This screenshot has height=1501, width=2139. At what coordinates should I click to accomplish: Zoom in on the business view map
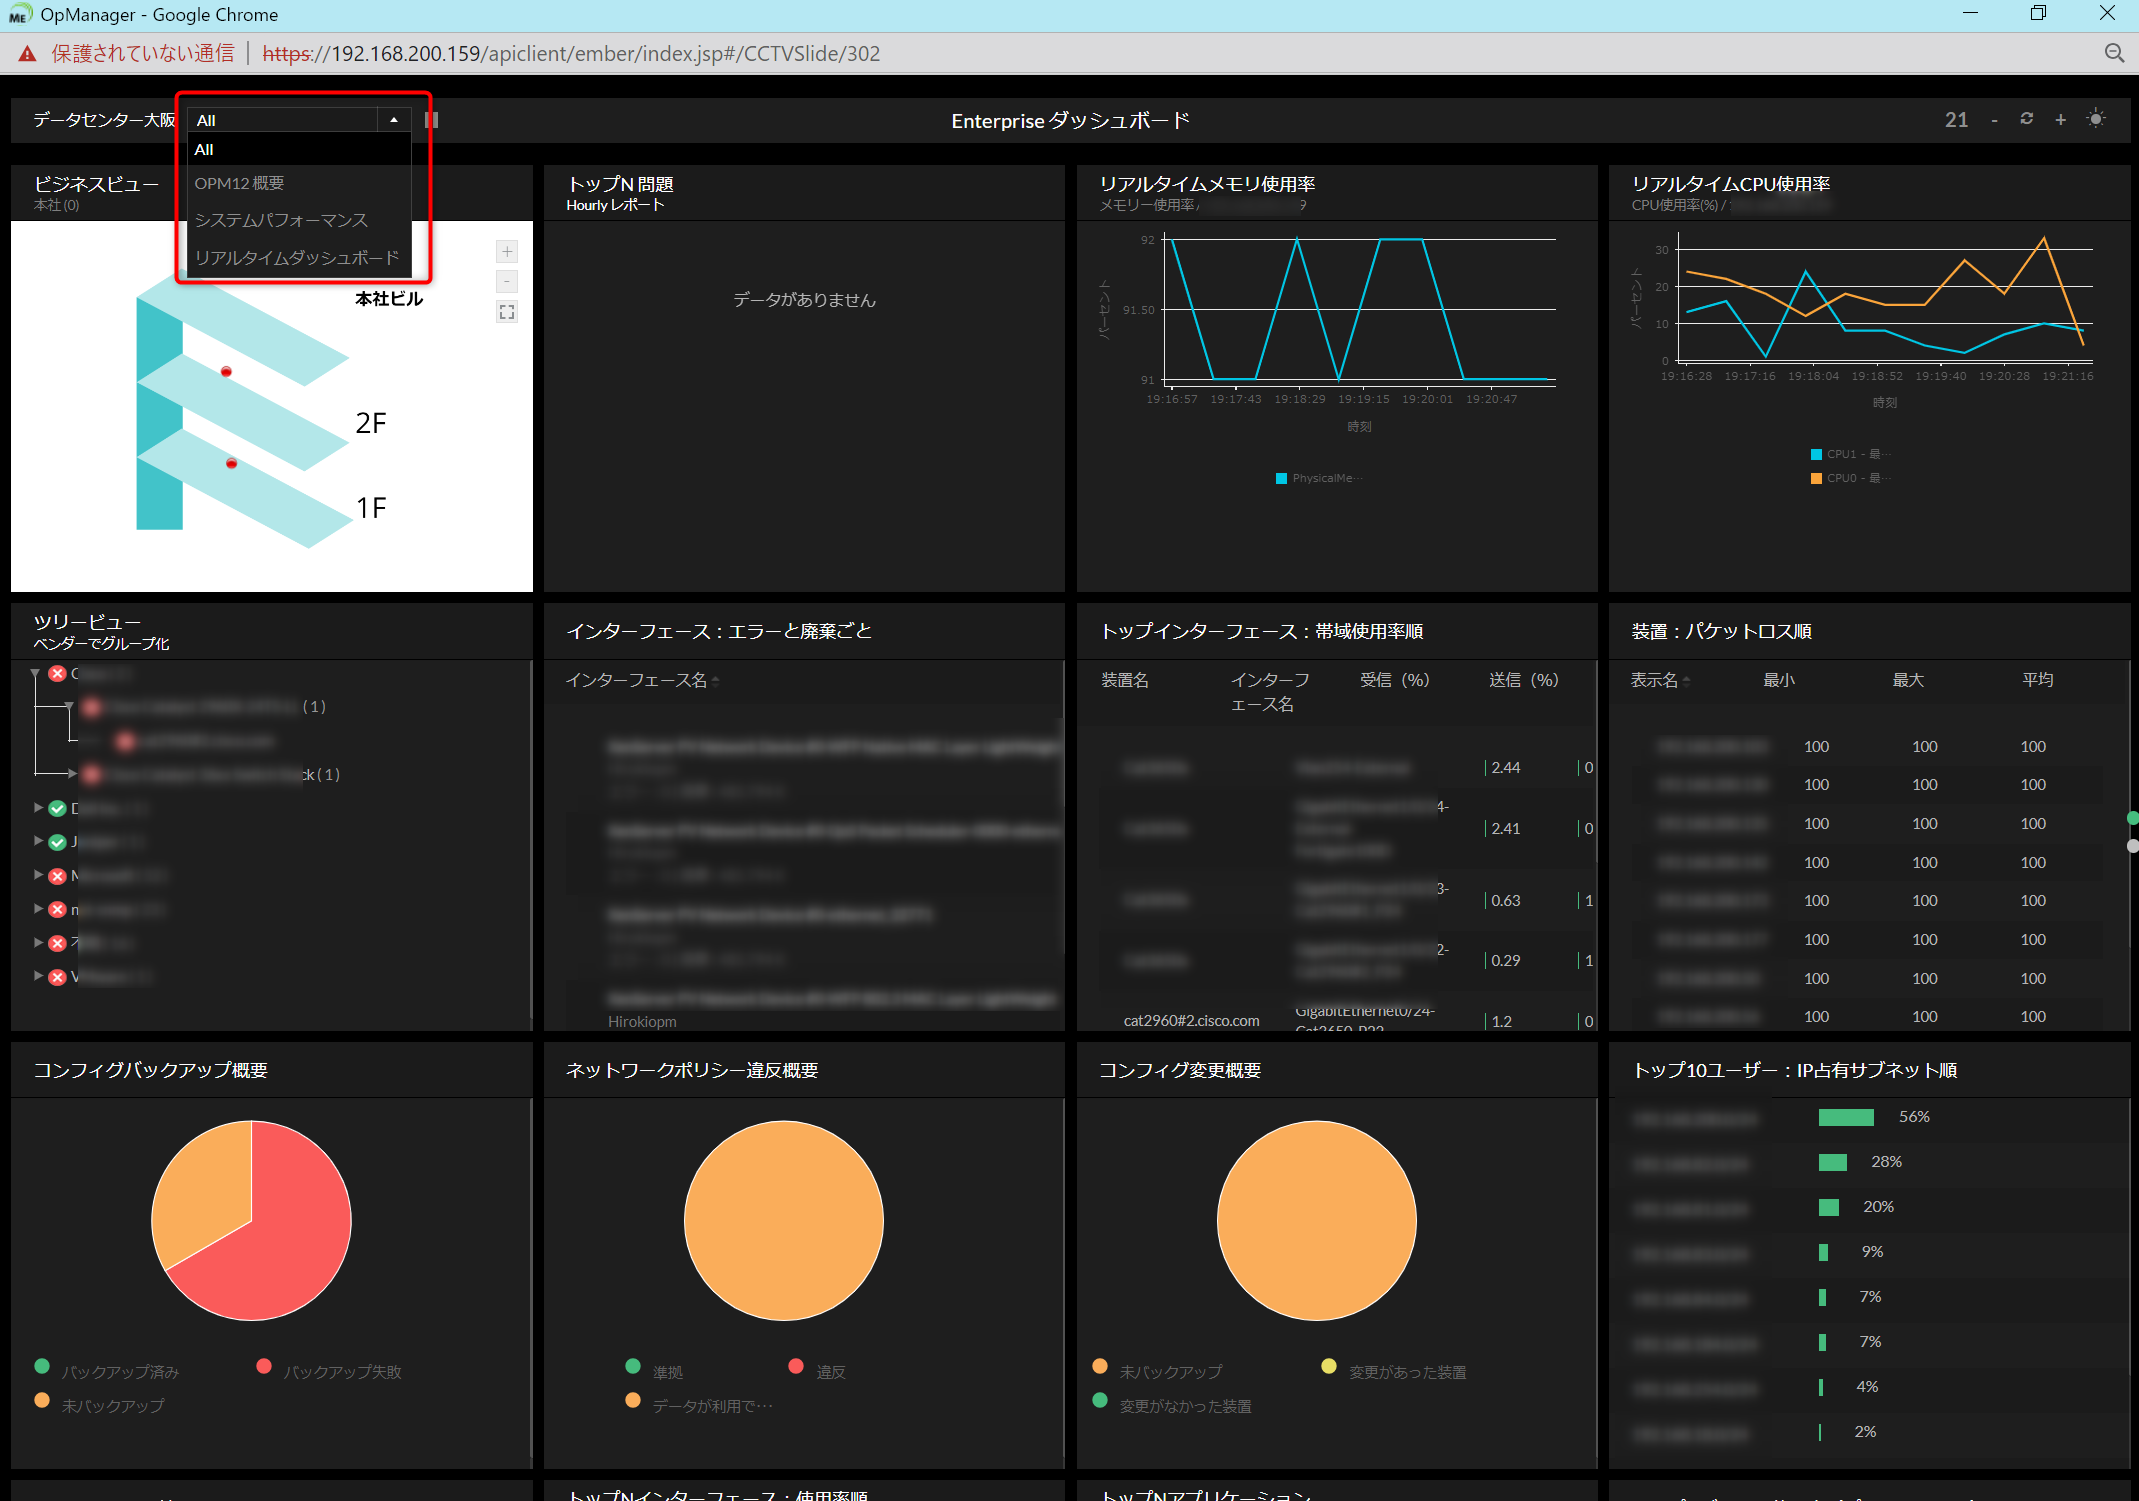507,252
